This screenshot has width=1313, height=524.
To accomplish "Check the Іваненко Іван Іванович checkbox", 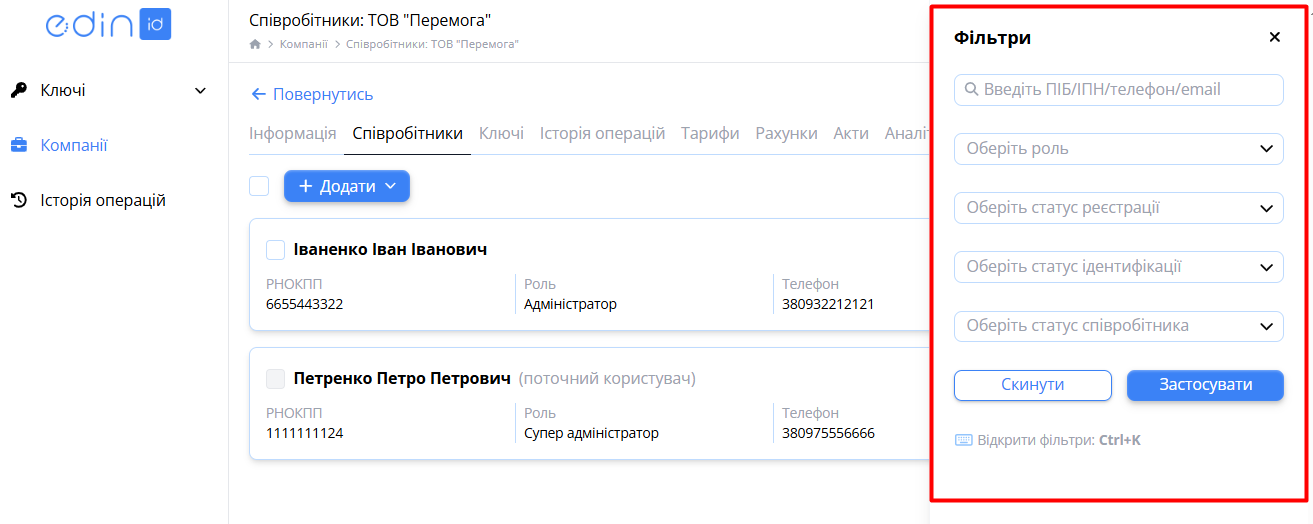I will (x=276, y=250).
